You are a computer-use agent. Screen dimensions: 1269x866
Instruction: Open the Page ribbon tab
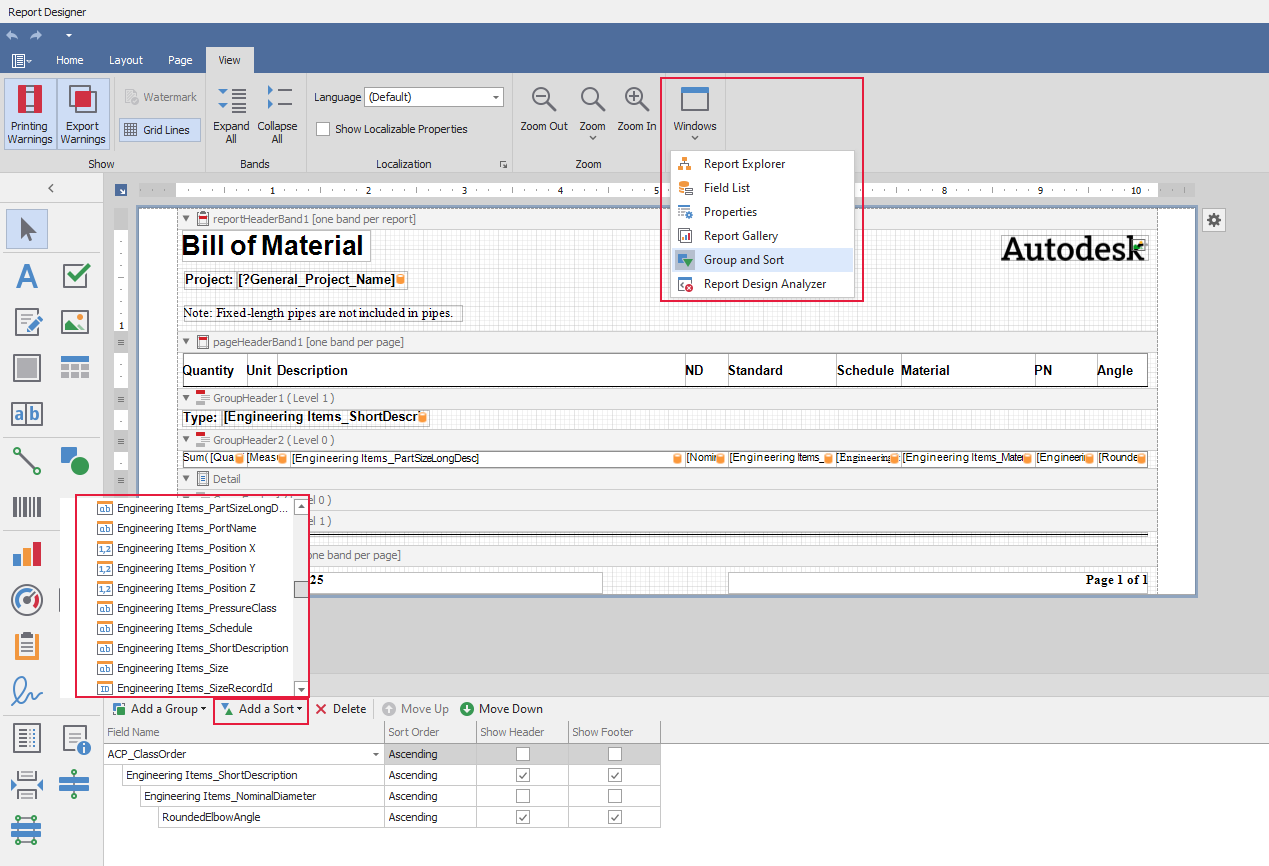(x=180, y=60)
